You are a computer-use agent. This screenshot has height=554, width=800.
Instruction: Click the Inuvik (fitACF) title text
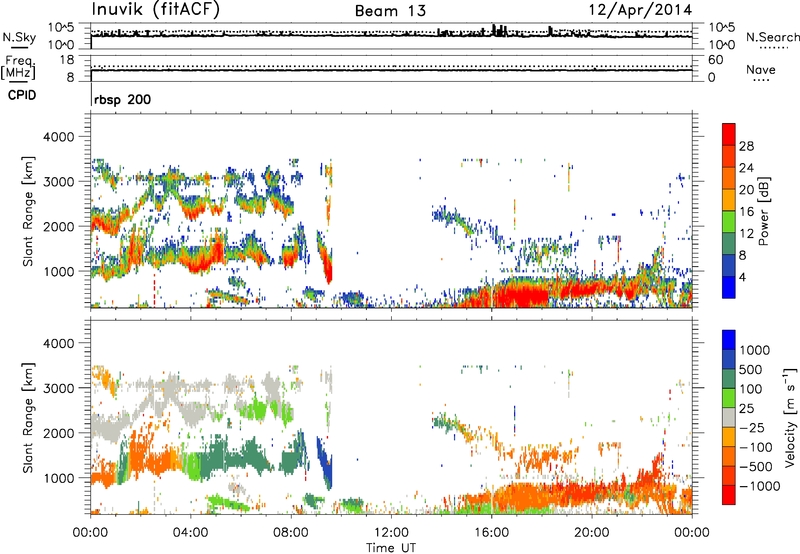pyautogui.click(x=156, y=10)
